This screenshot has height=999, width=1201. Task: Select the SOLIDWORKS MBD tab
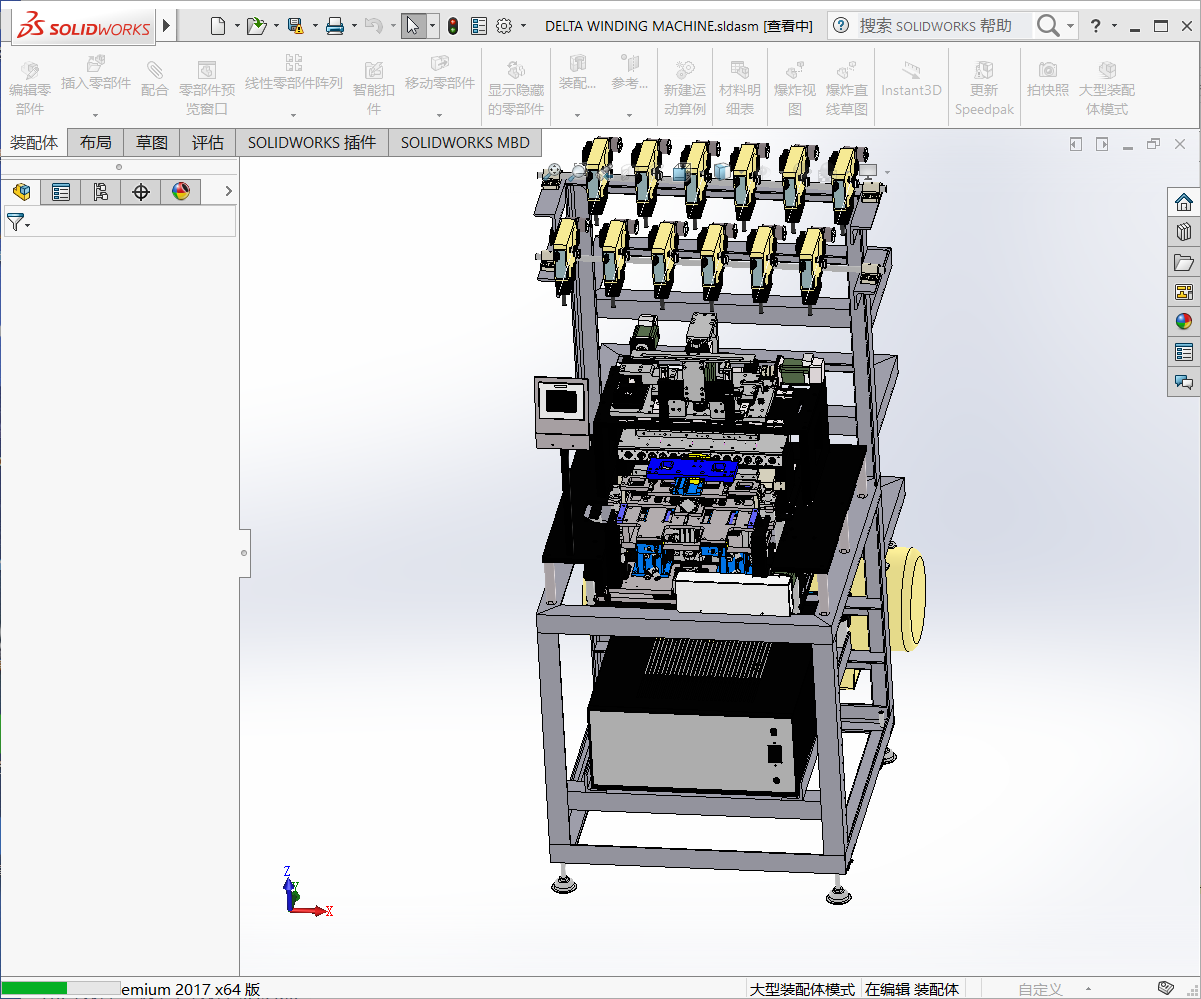click(x=465, y=143)
